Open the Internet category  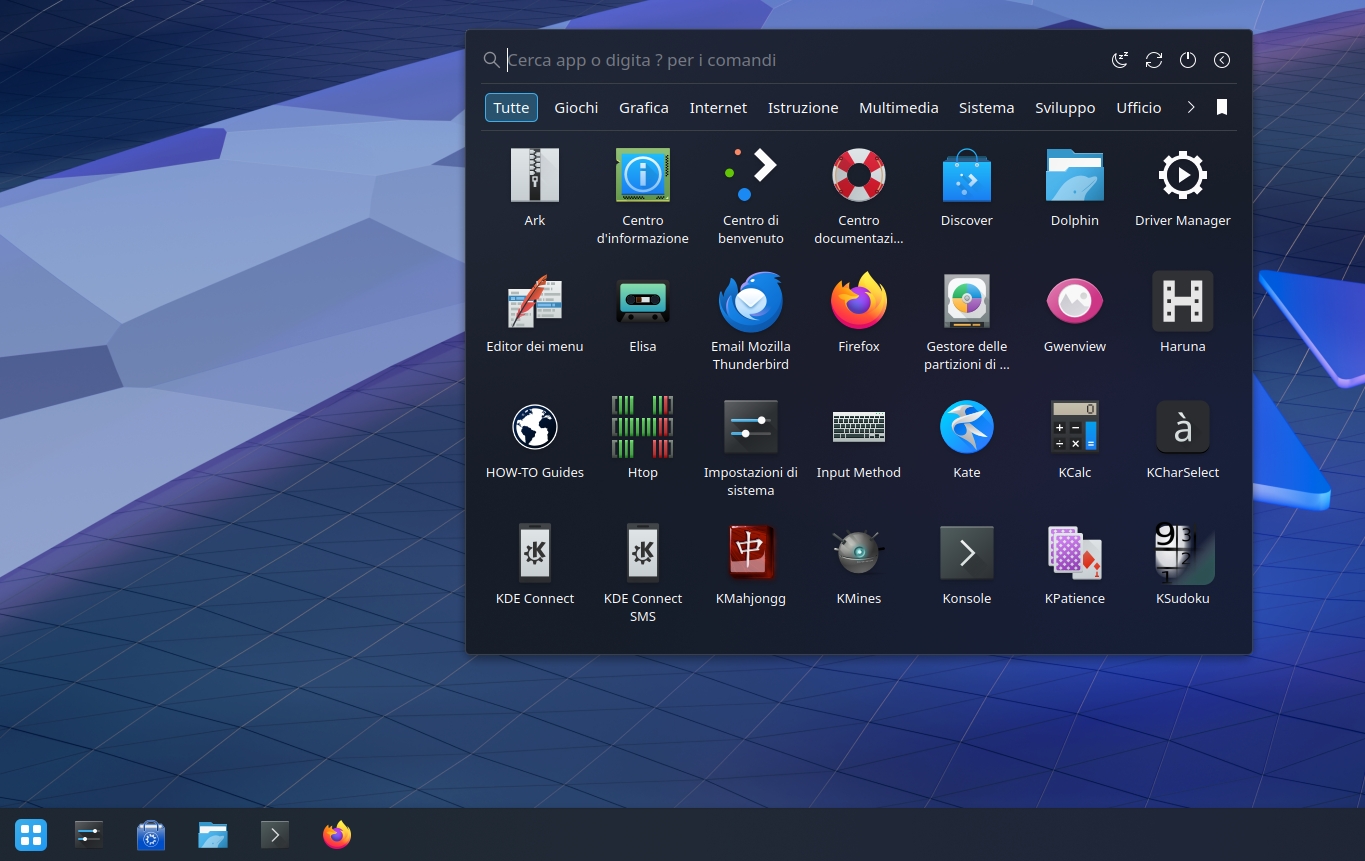click(x=718, y=107)
